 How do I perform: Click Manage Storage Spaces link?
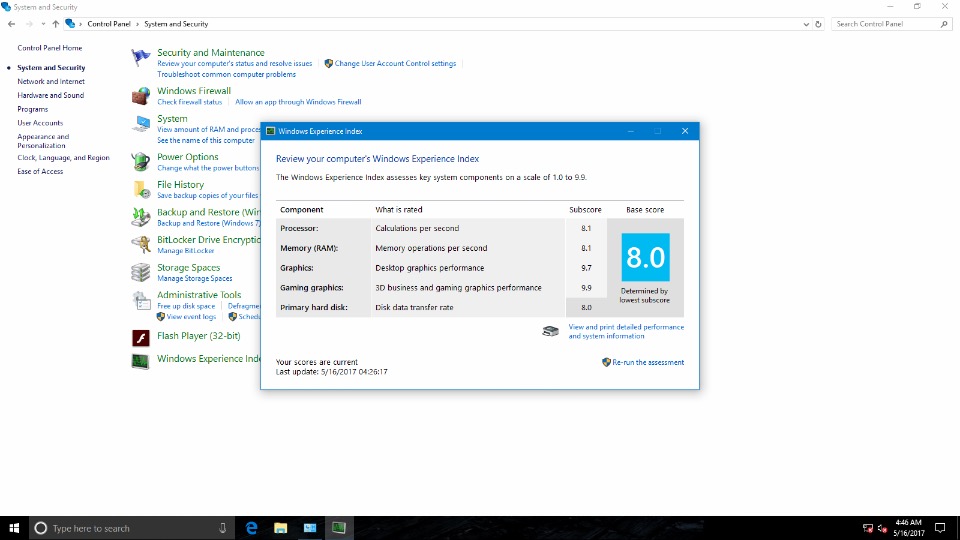coord(194,279)
